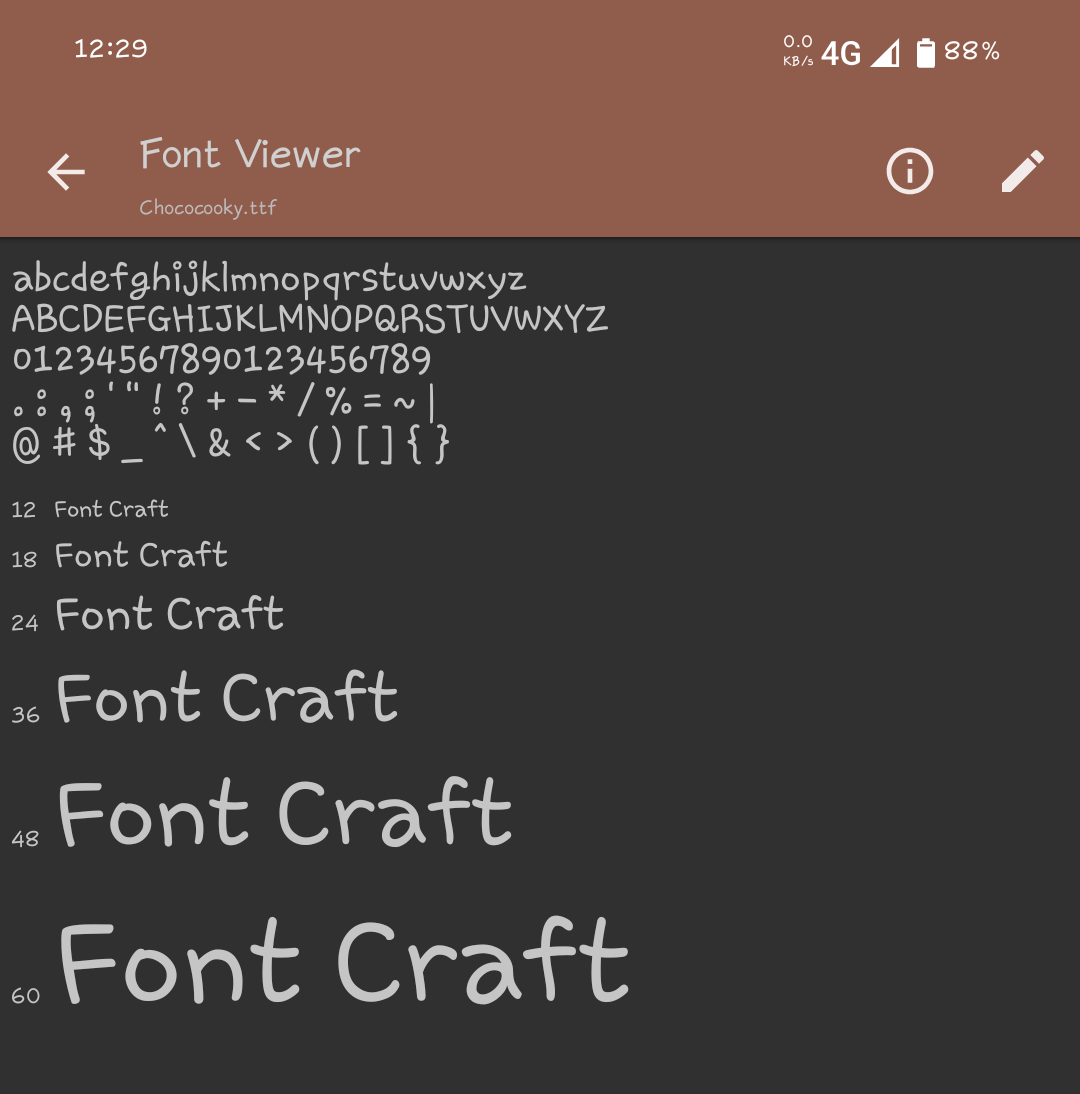
Task: Tap the size 60 Font Craft sample
Action: 344,961
